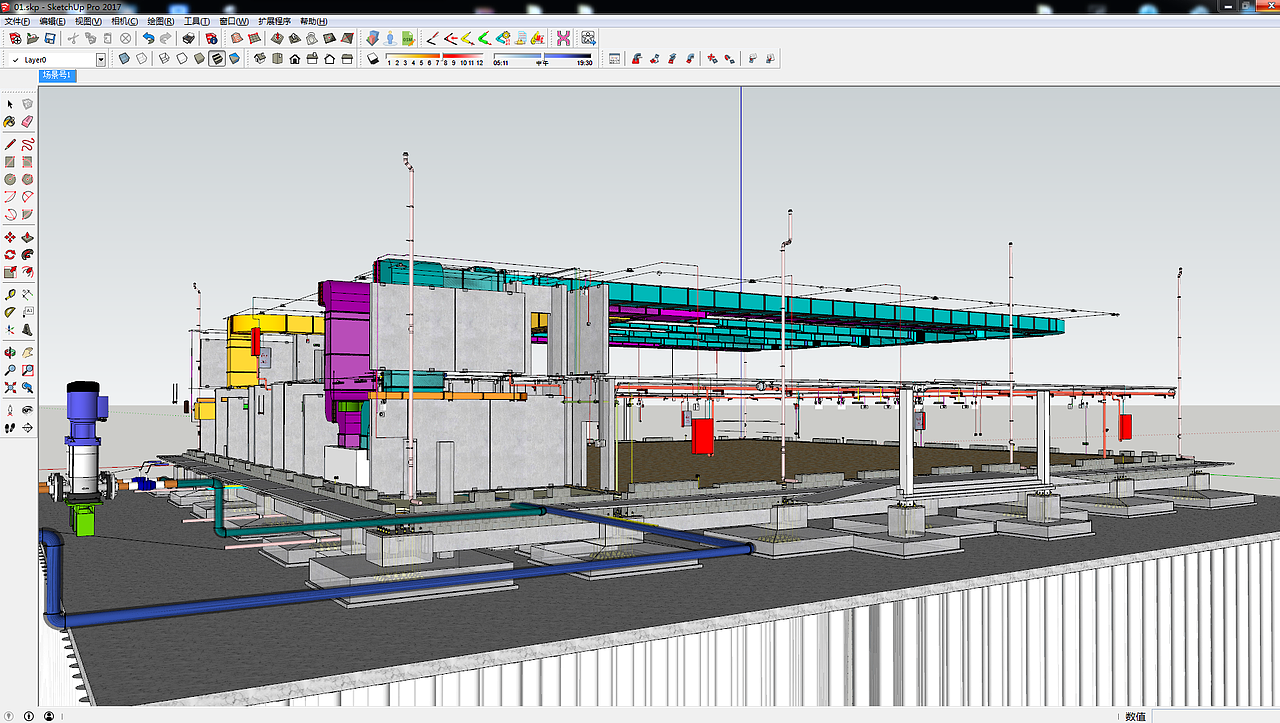Pick the Follow Me tool
Screen dimensions: 1280x723
click(28, 255)
